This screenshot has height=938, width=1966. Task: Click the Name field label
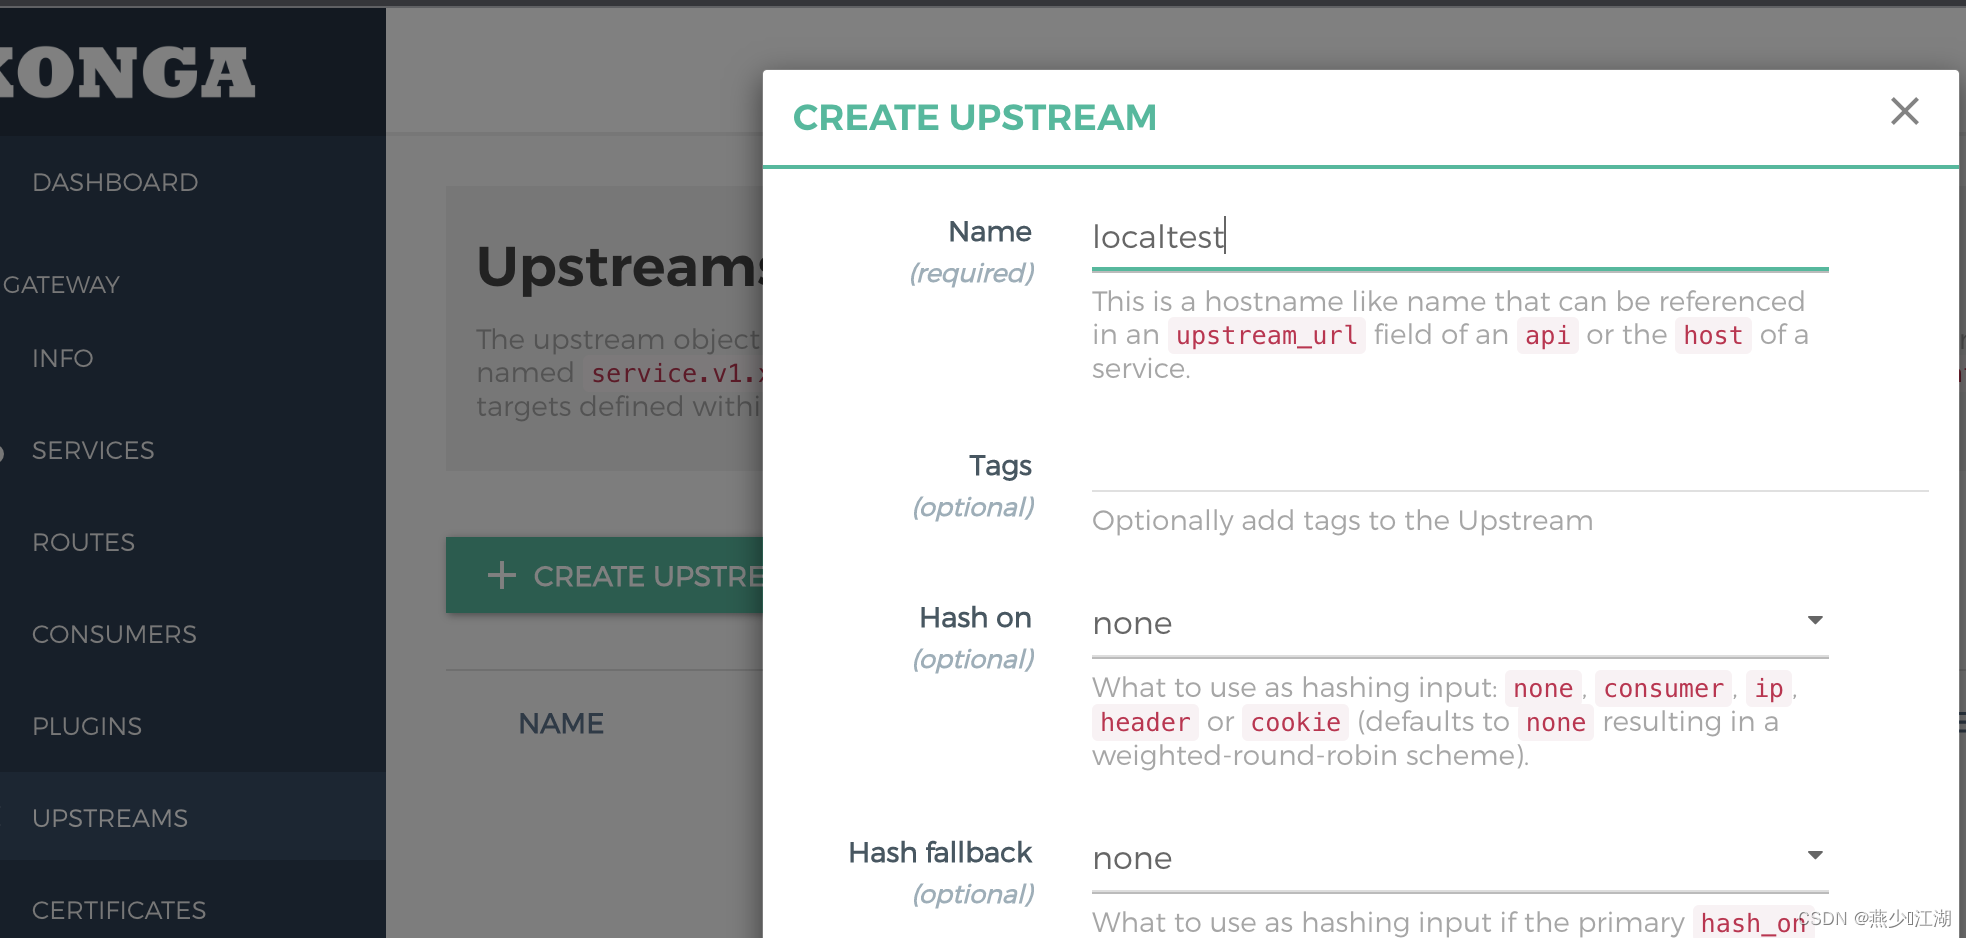tap(990, 232)
